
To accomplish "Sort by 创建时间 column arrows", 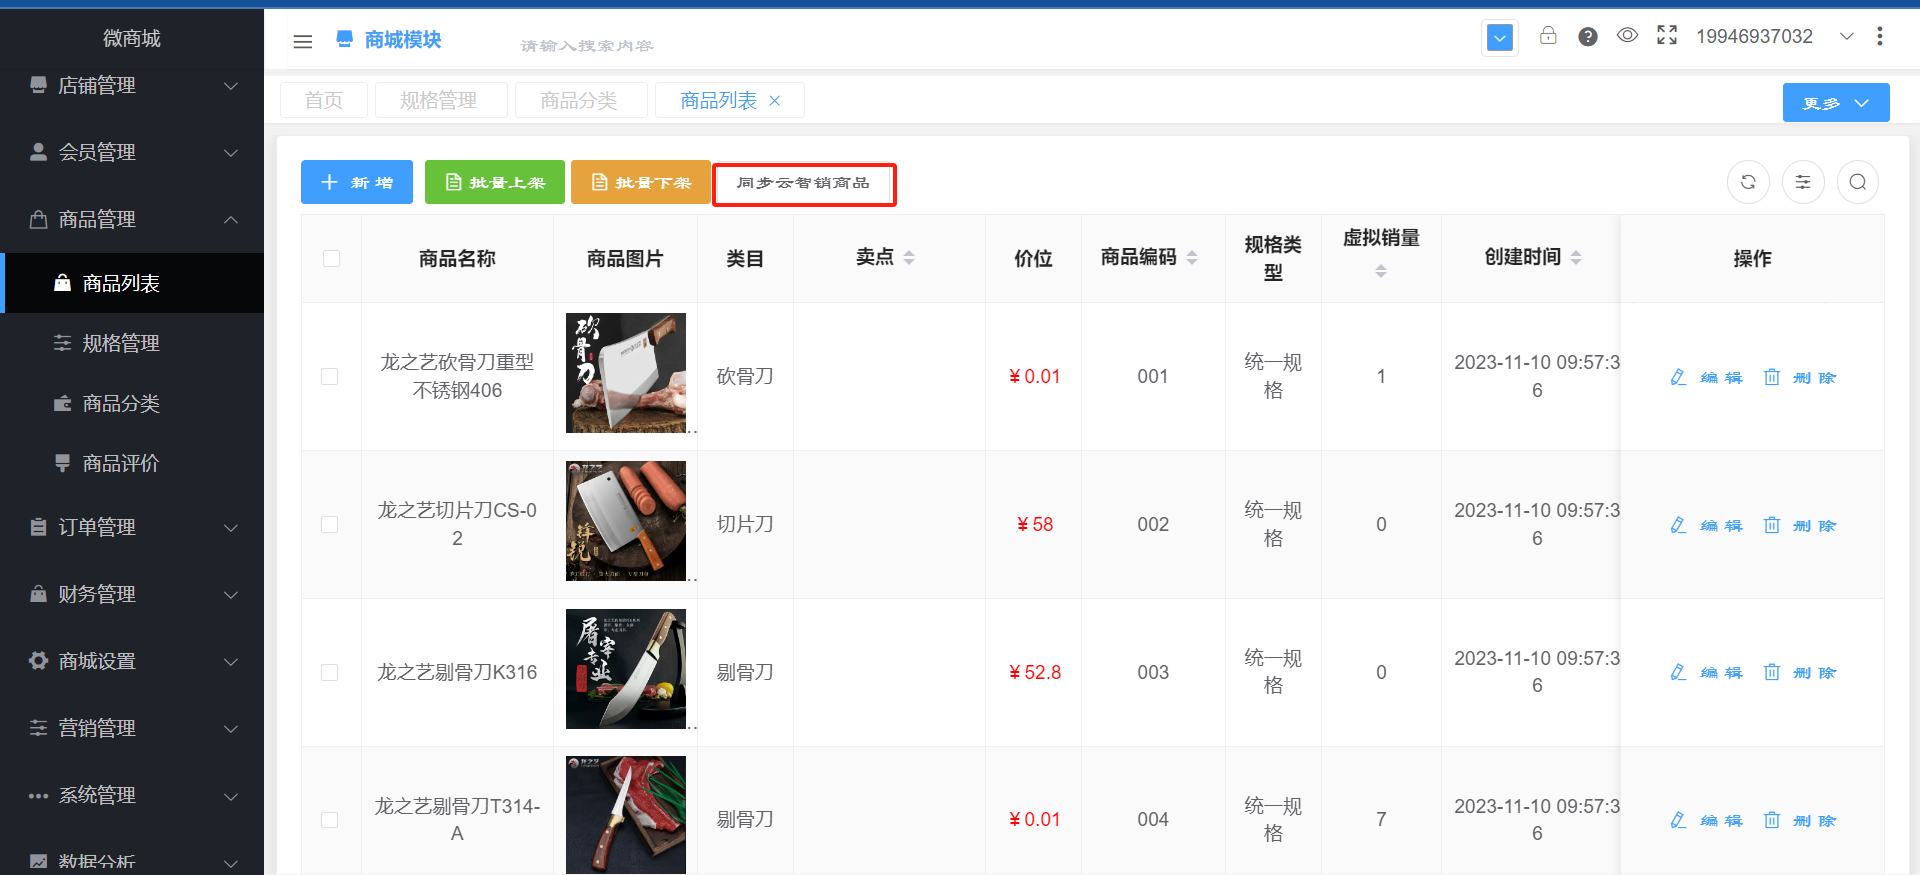I will (1576, 258).
